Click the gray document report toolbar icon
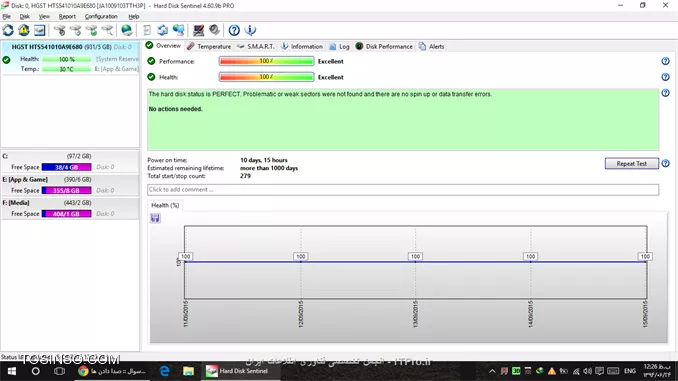The width and height of the screenshot is (678, 381). pyautogui.click(x=147, y=30)
